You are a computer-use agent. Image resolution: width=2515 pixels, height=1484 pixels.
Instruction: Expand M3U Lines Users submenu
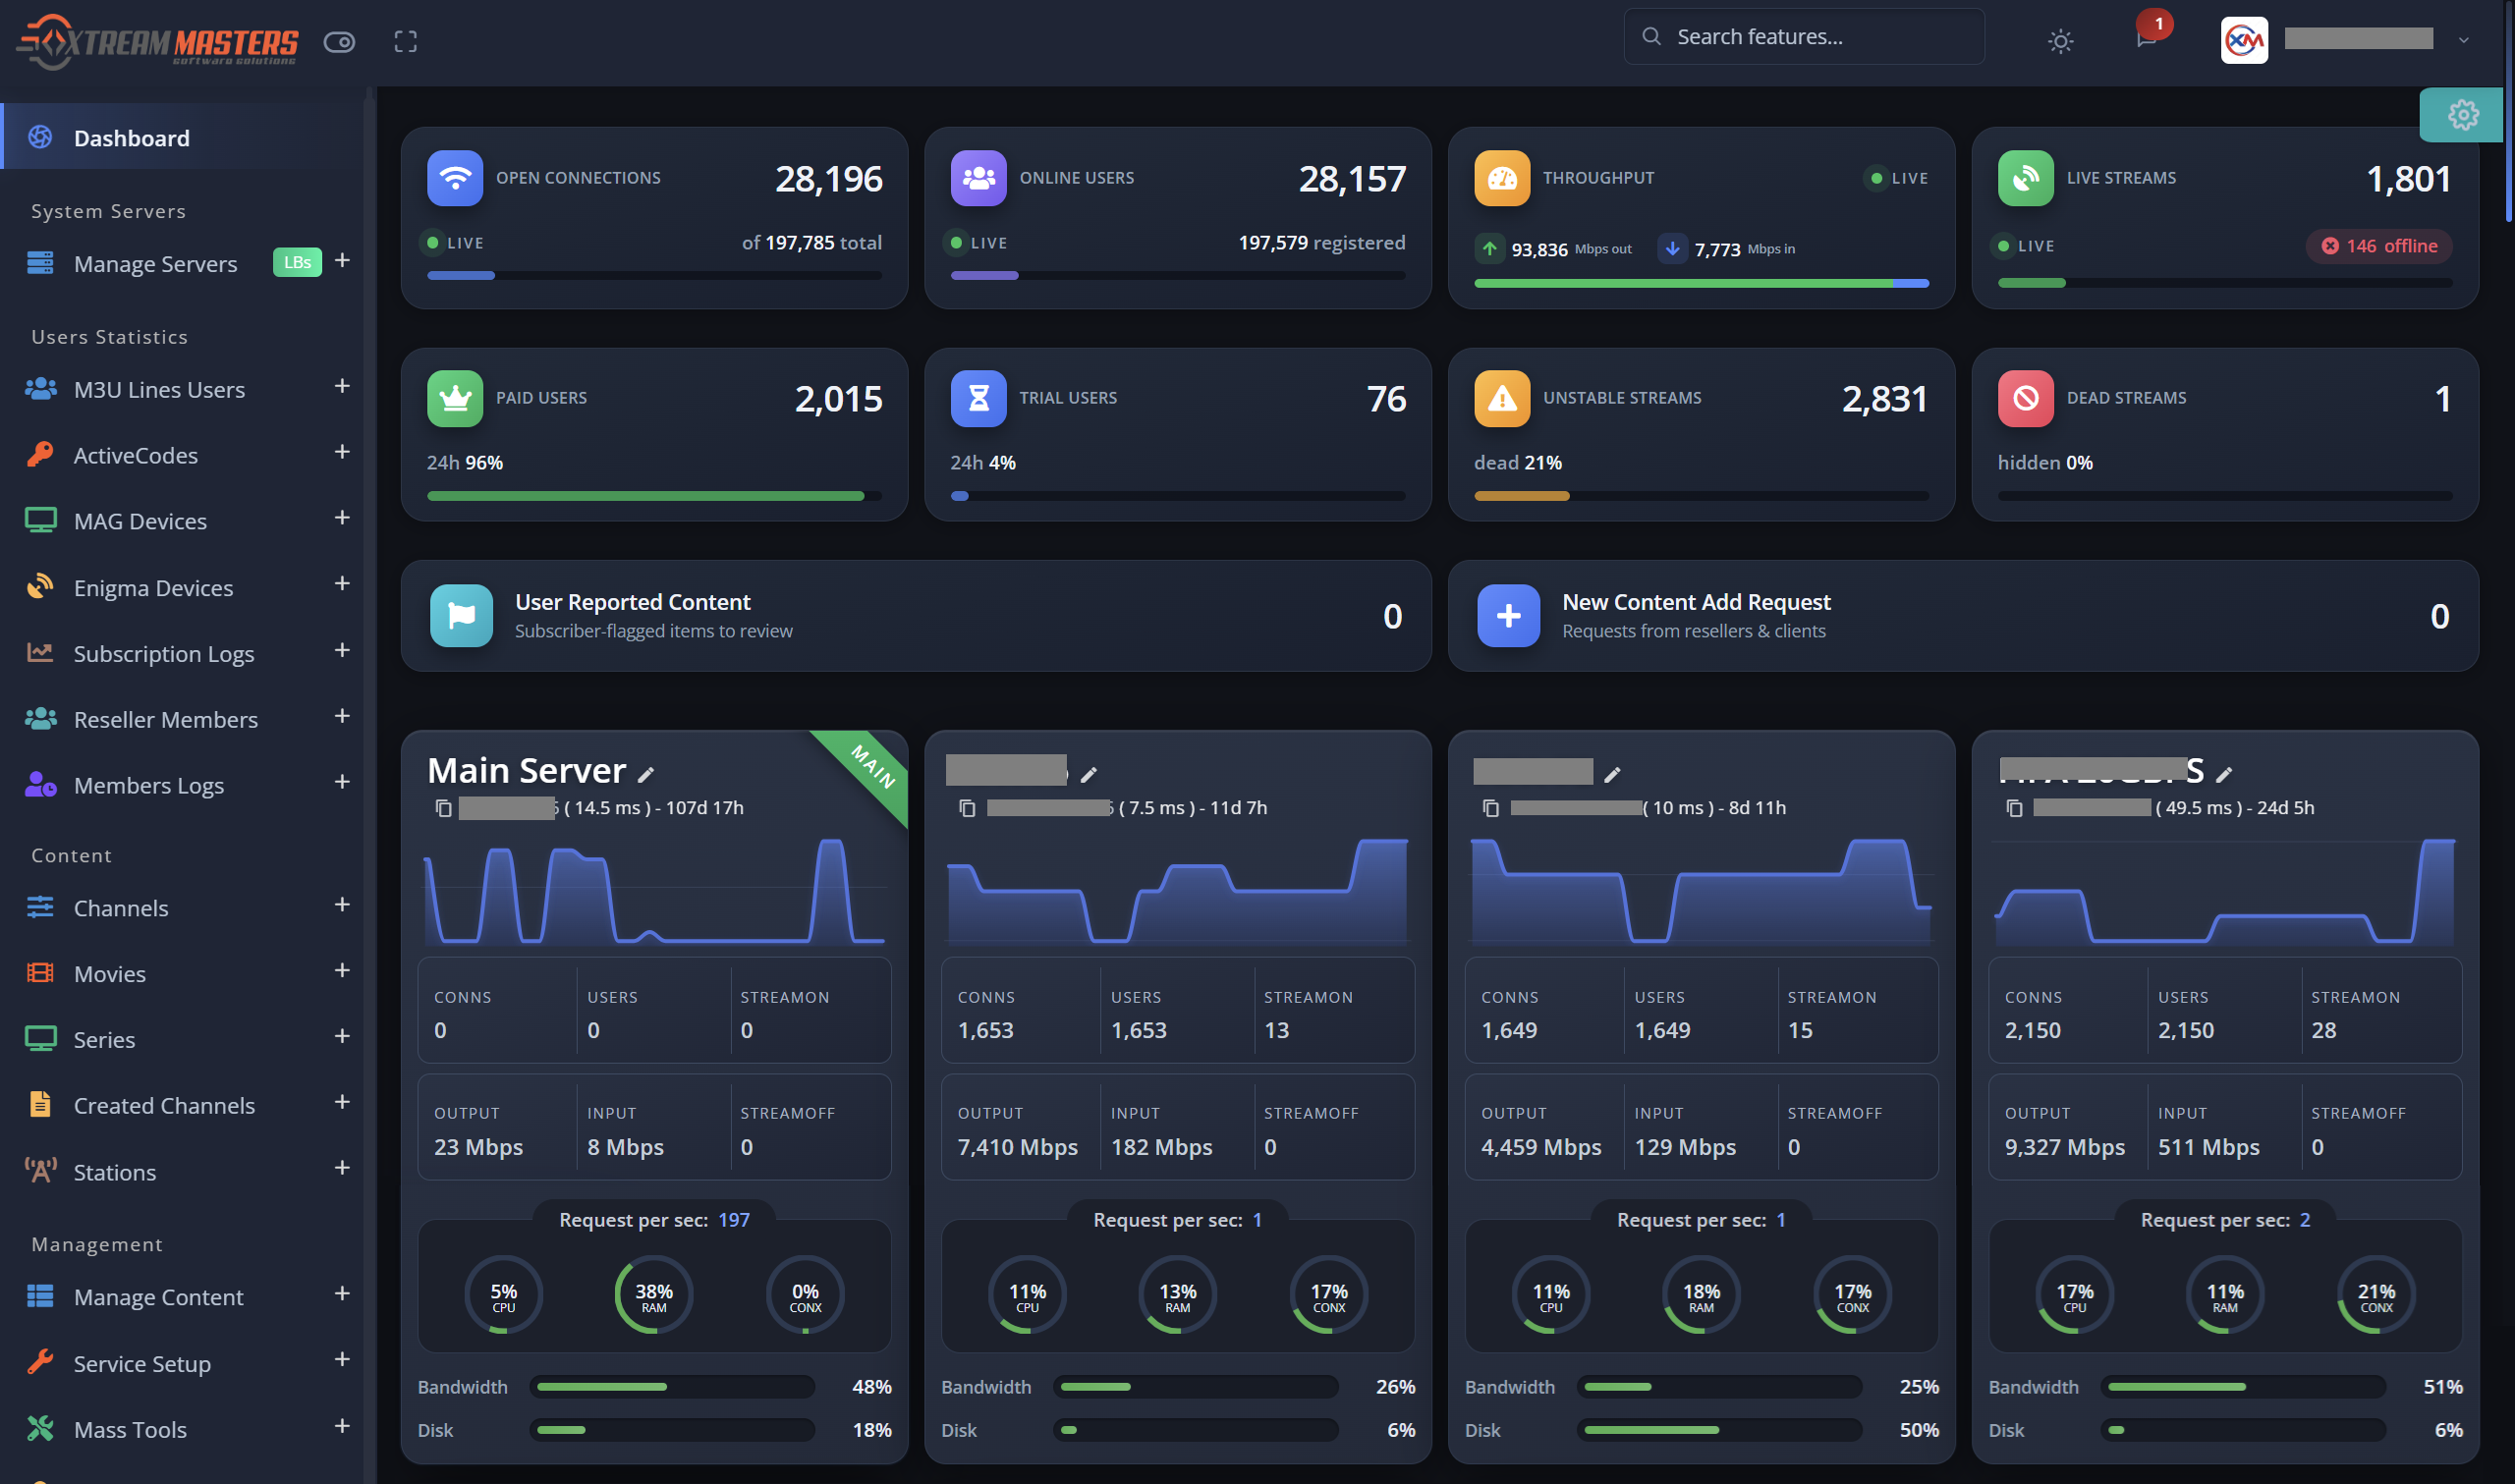342,386
